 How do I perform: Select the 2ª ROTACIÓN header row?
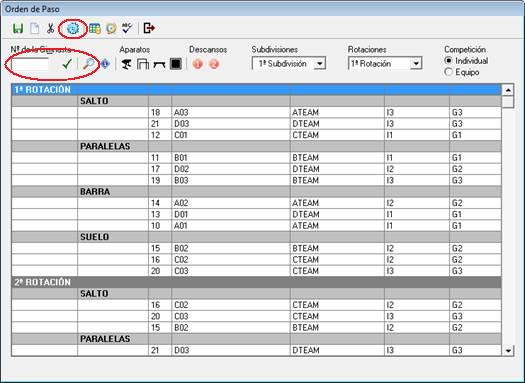click(x=256, y=282)
